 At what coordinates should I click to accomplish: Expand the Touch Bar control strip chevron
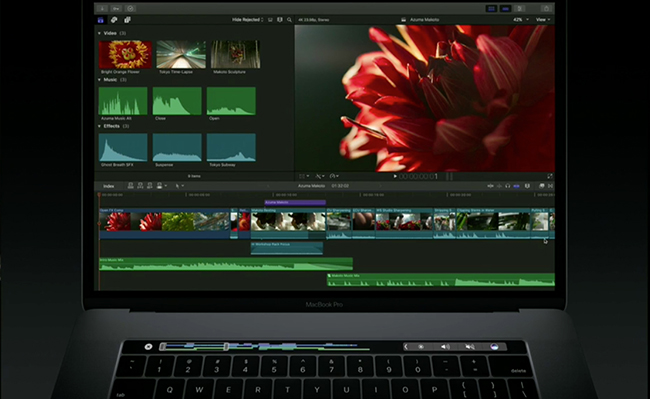406,346
